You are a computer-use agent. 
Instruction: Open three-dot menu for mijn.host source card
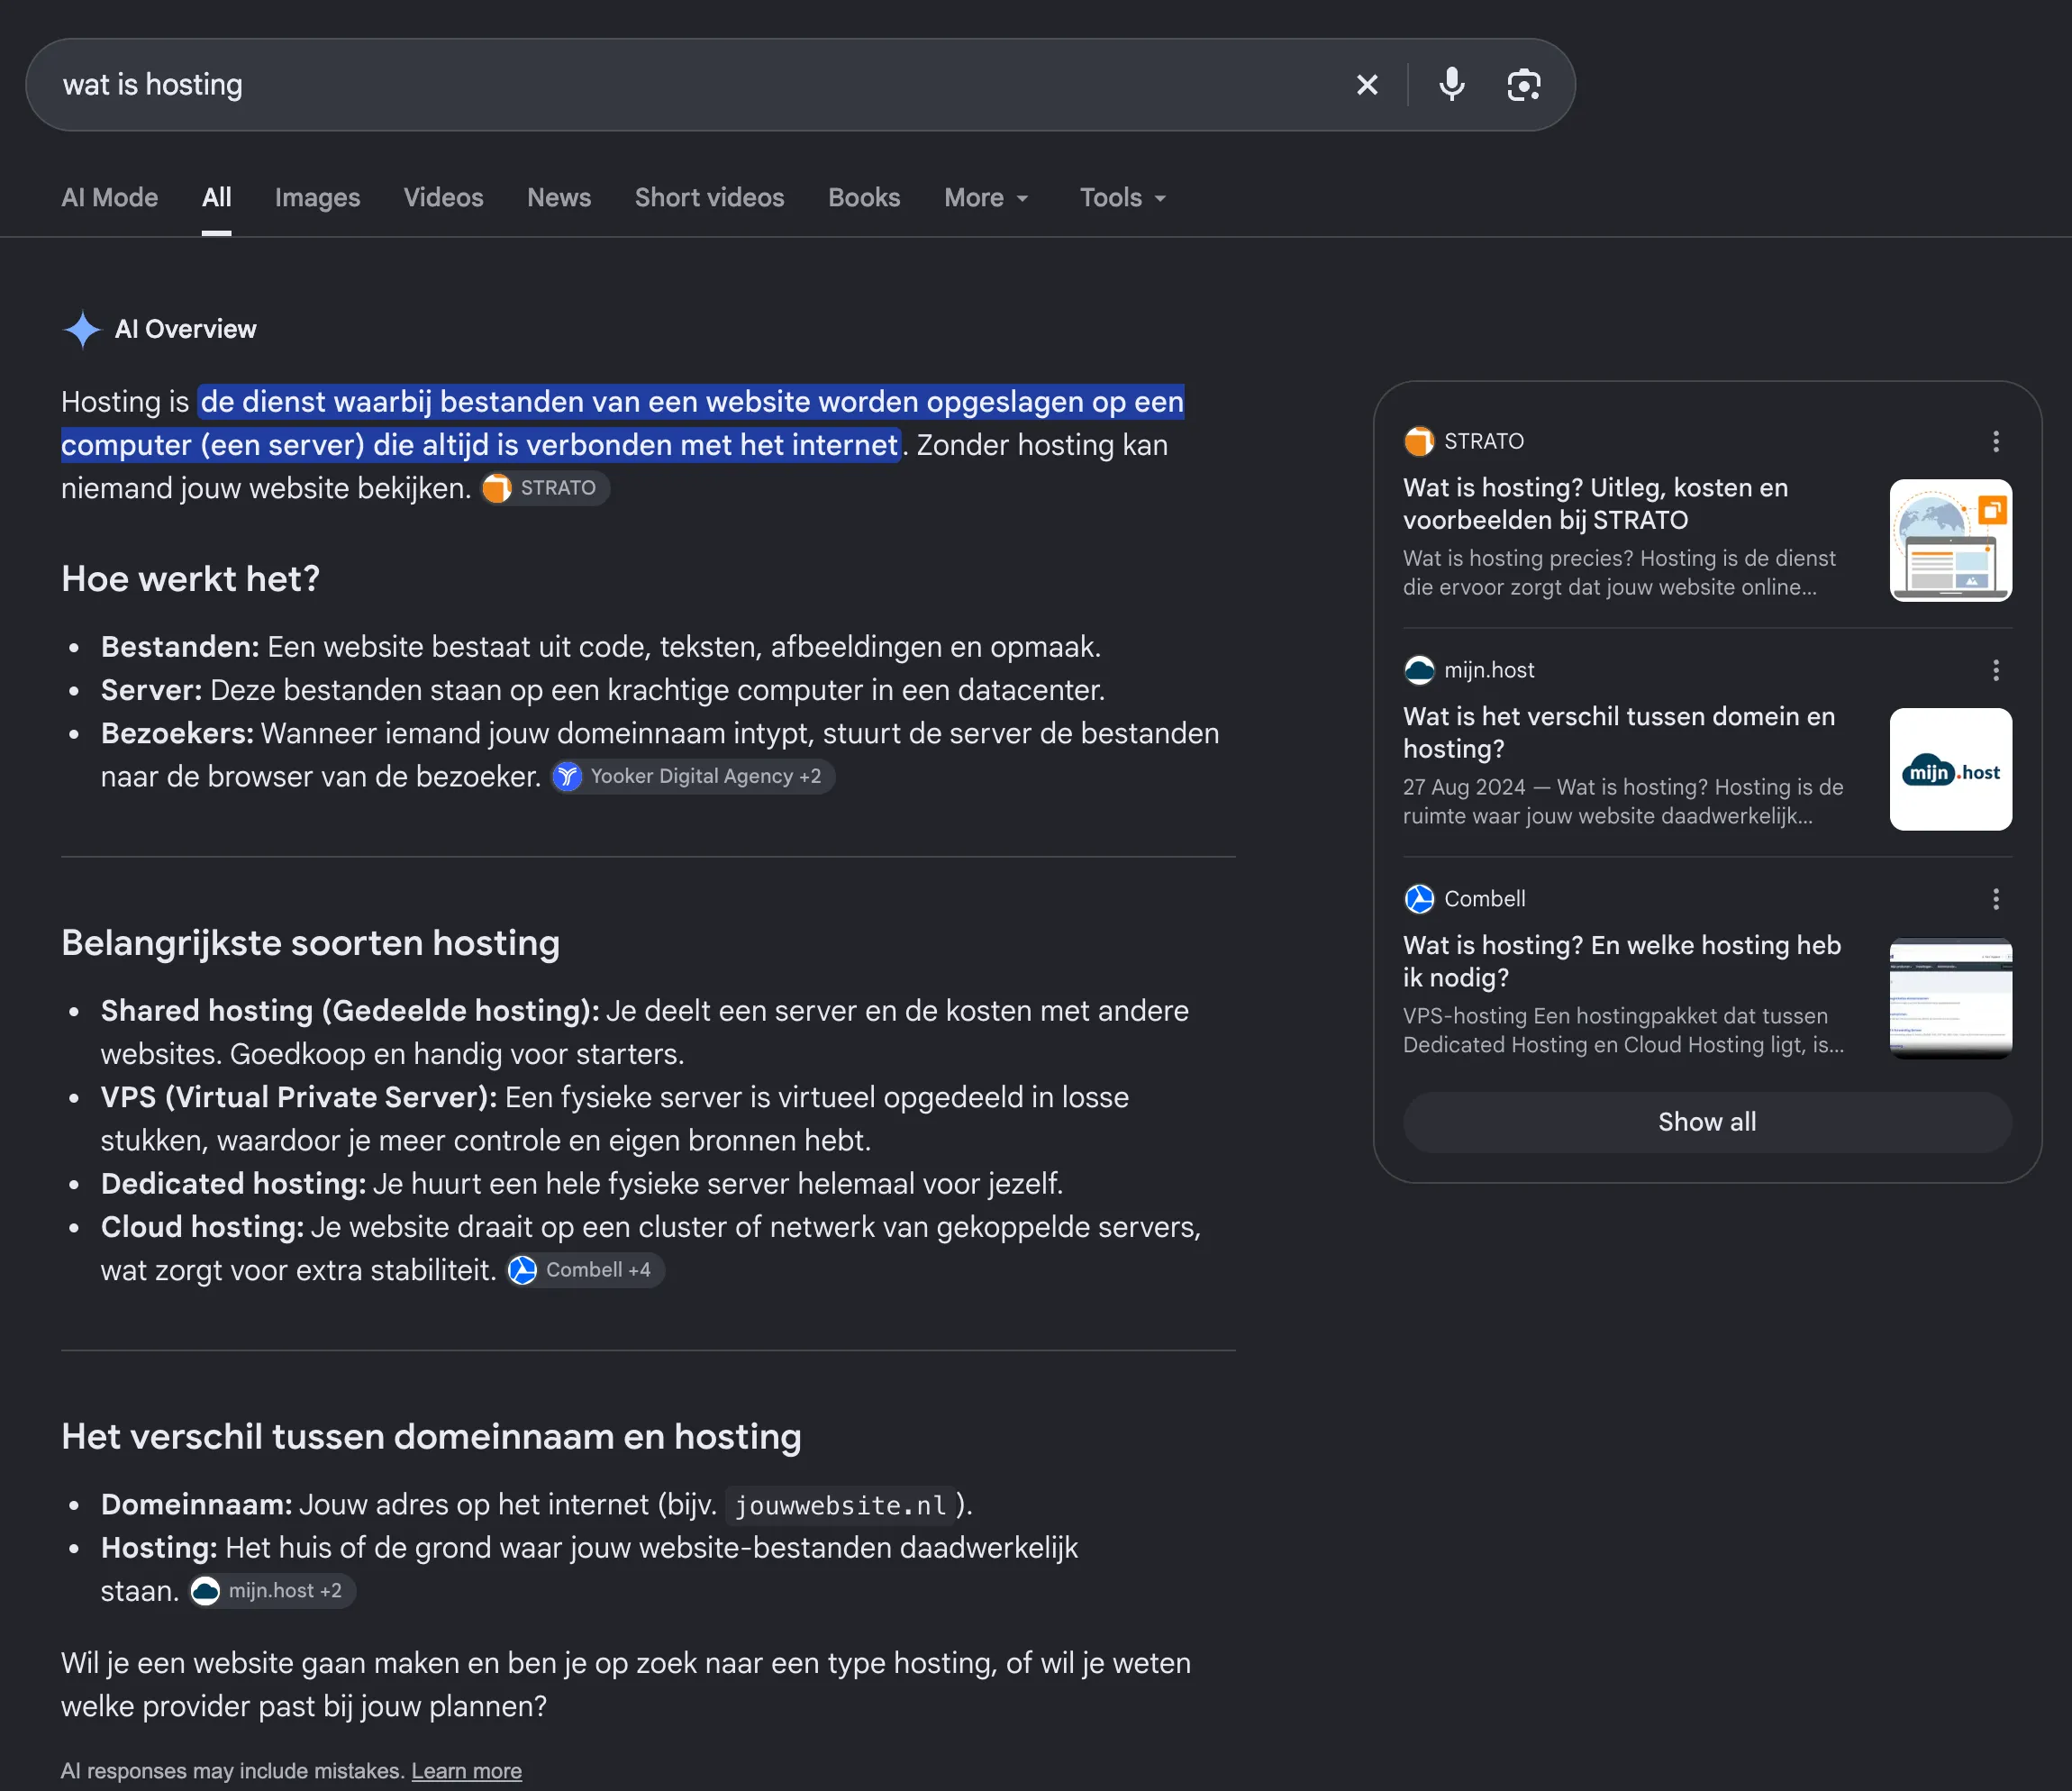point(1995,670)
